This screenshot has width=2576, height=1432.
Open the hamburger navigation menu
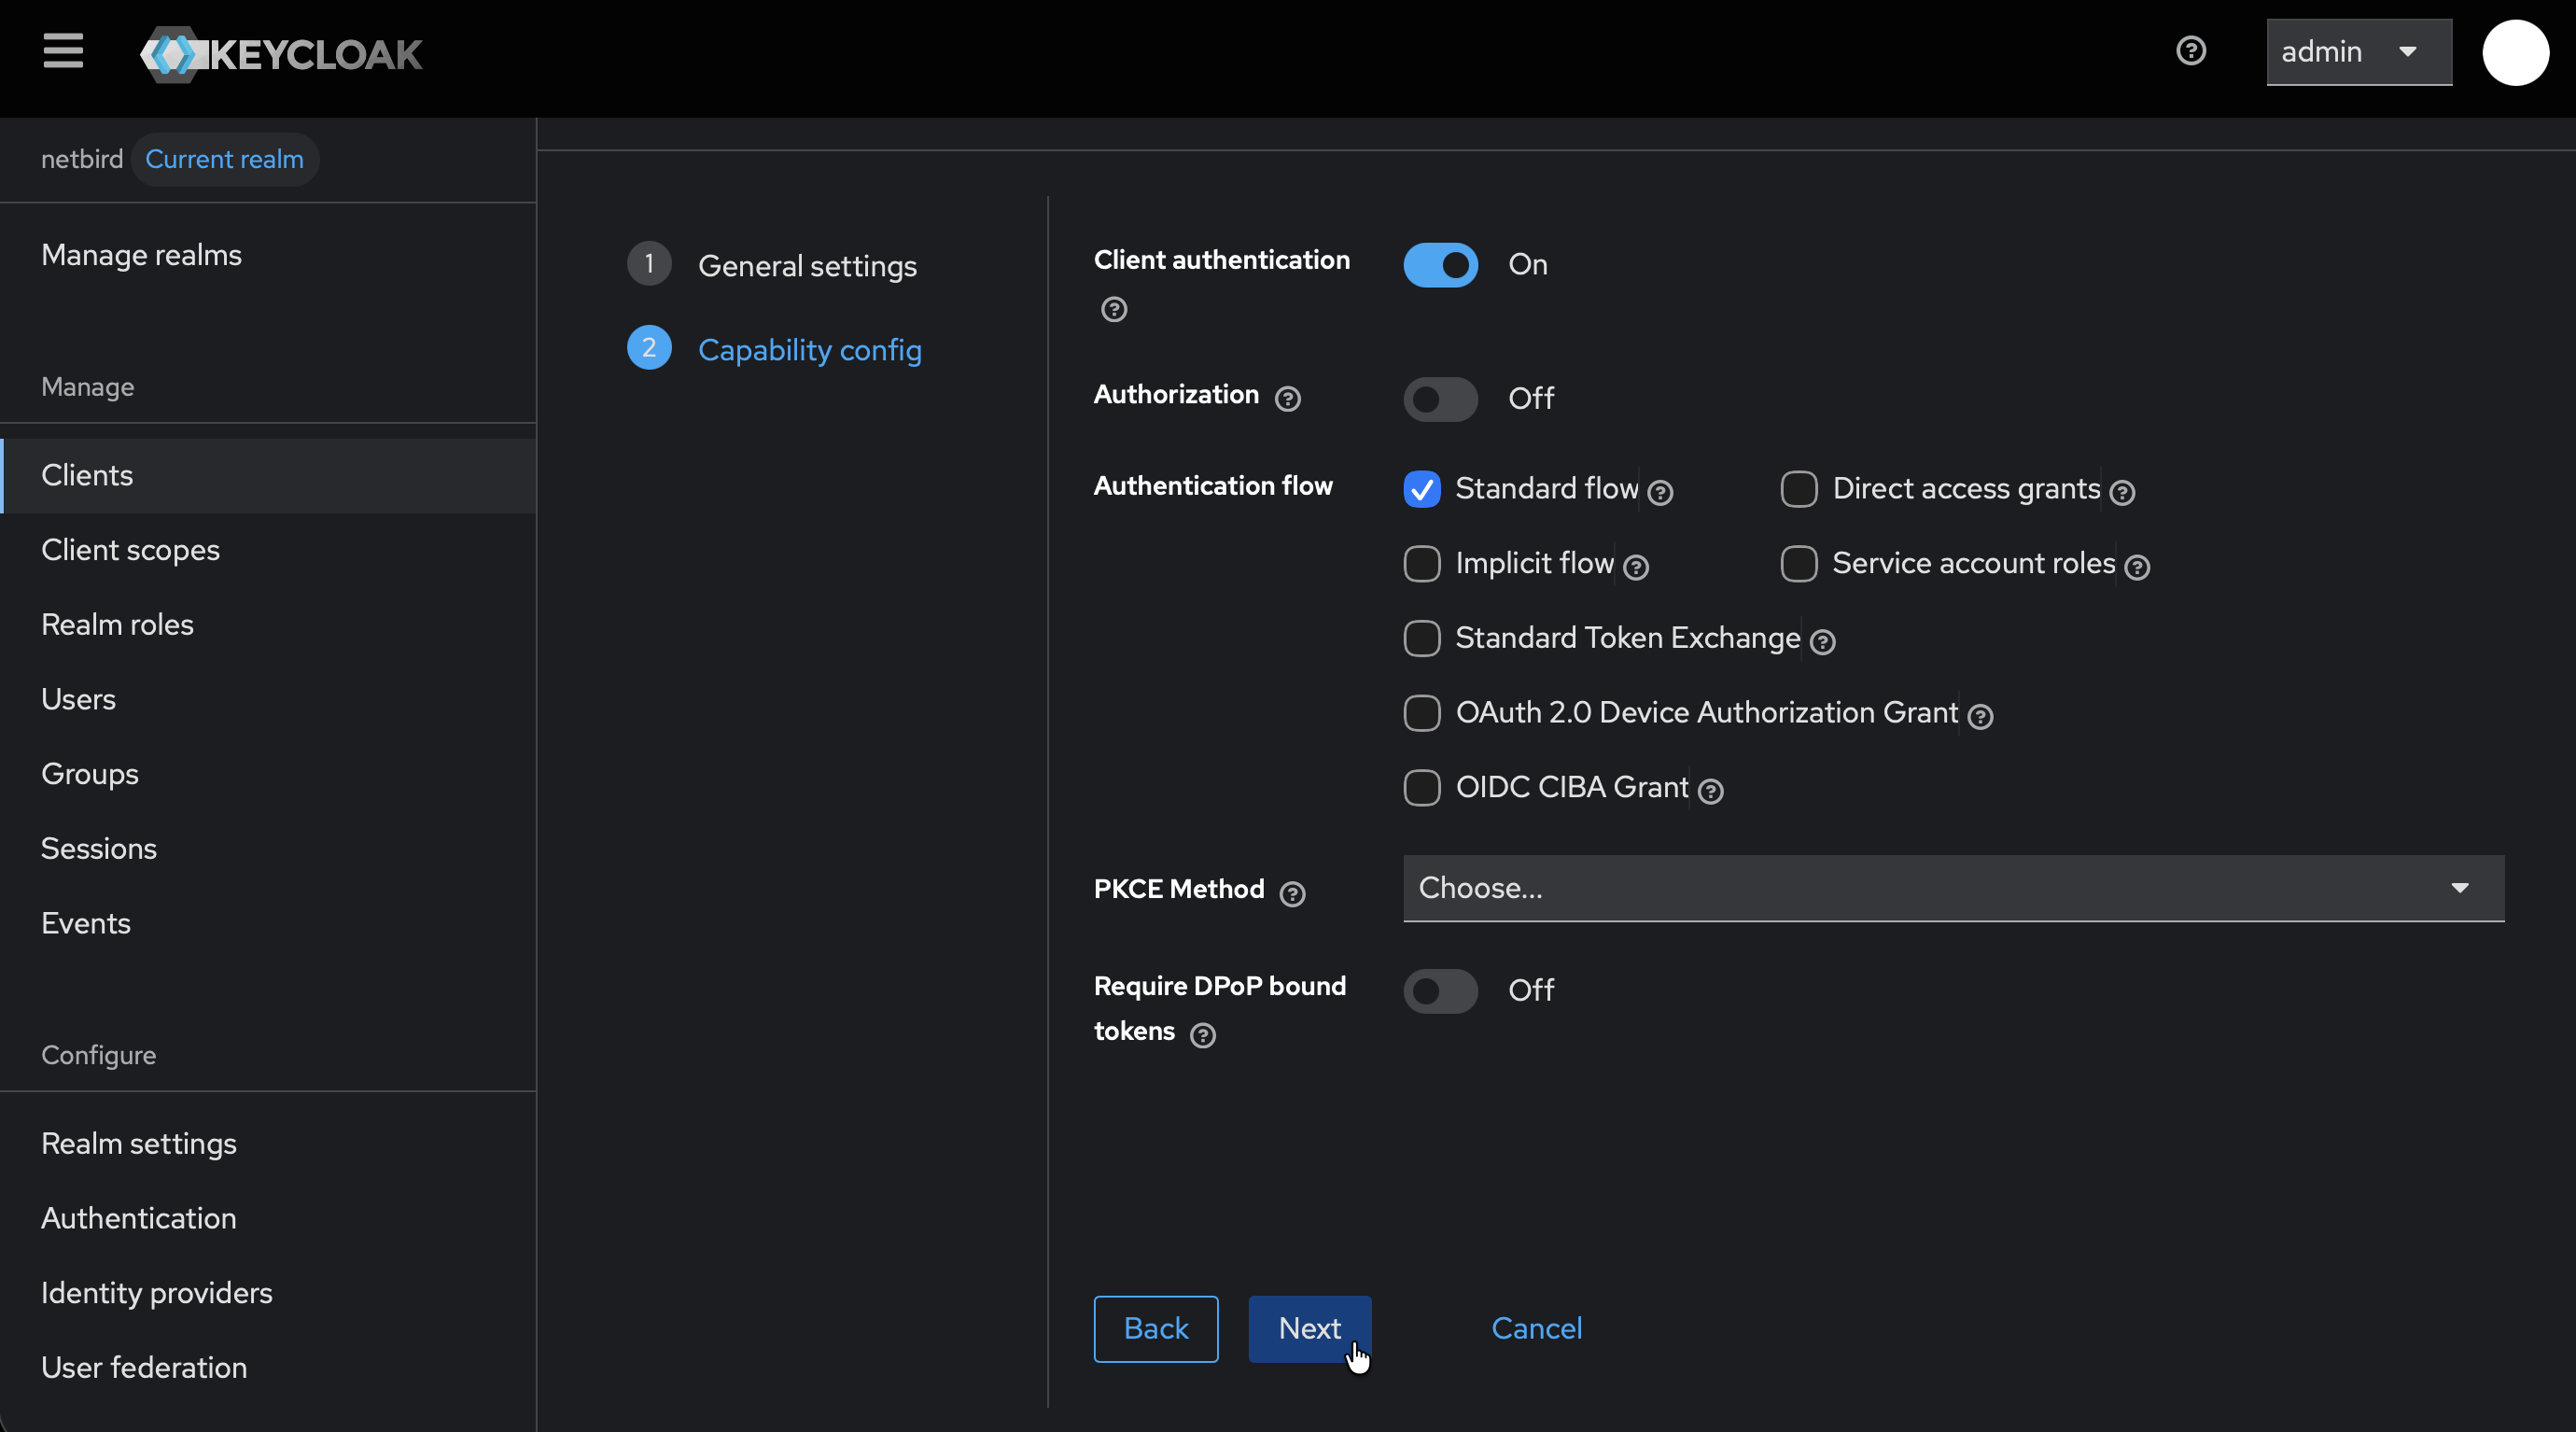[63, 51]
